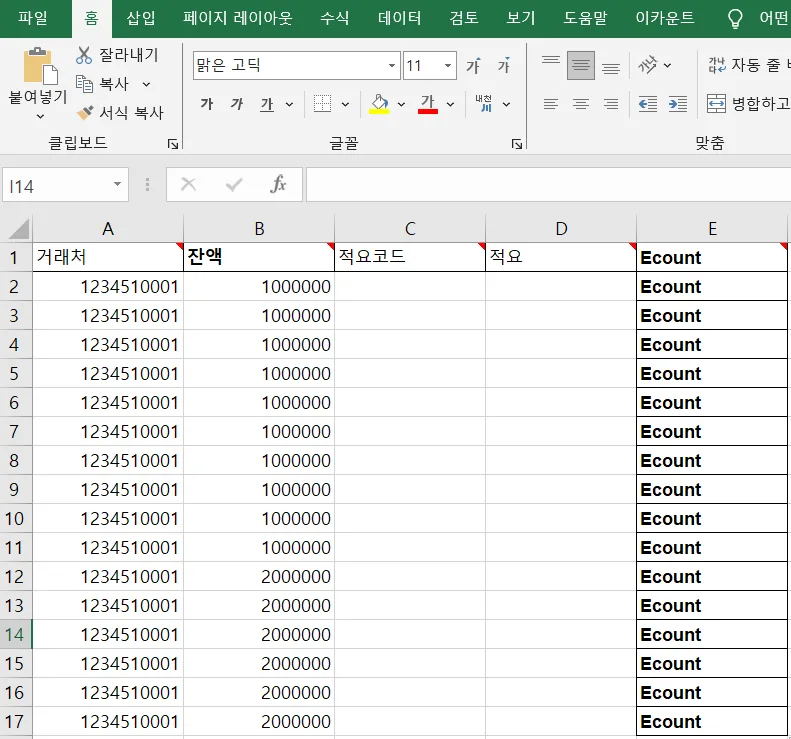The image size is (791, 739).
Task: Expand phonetic guide dropdown arrow
Action: (506, 104)
